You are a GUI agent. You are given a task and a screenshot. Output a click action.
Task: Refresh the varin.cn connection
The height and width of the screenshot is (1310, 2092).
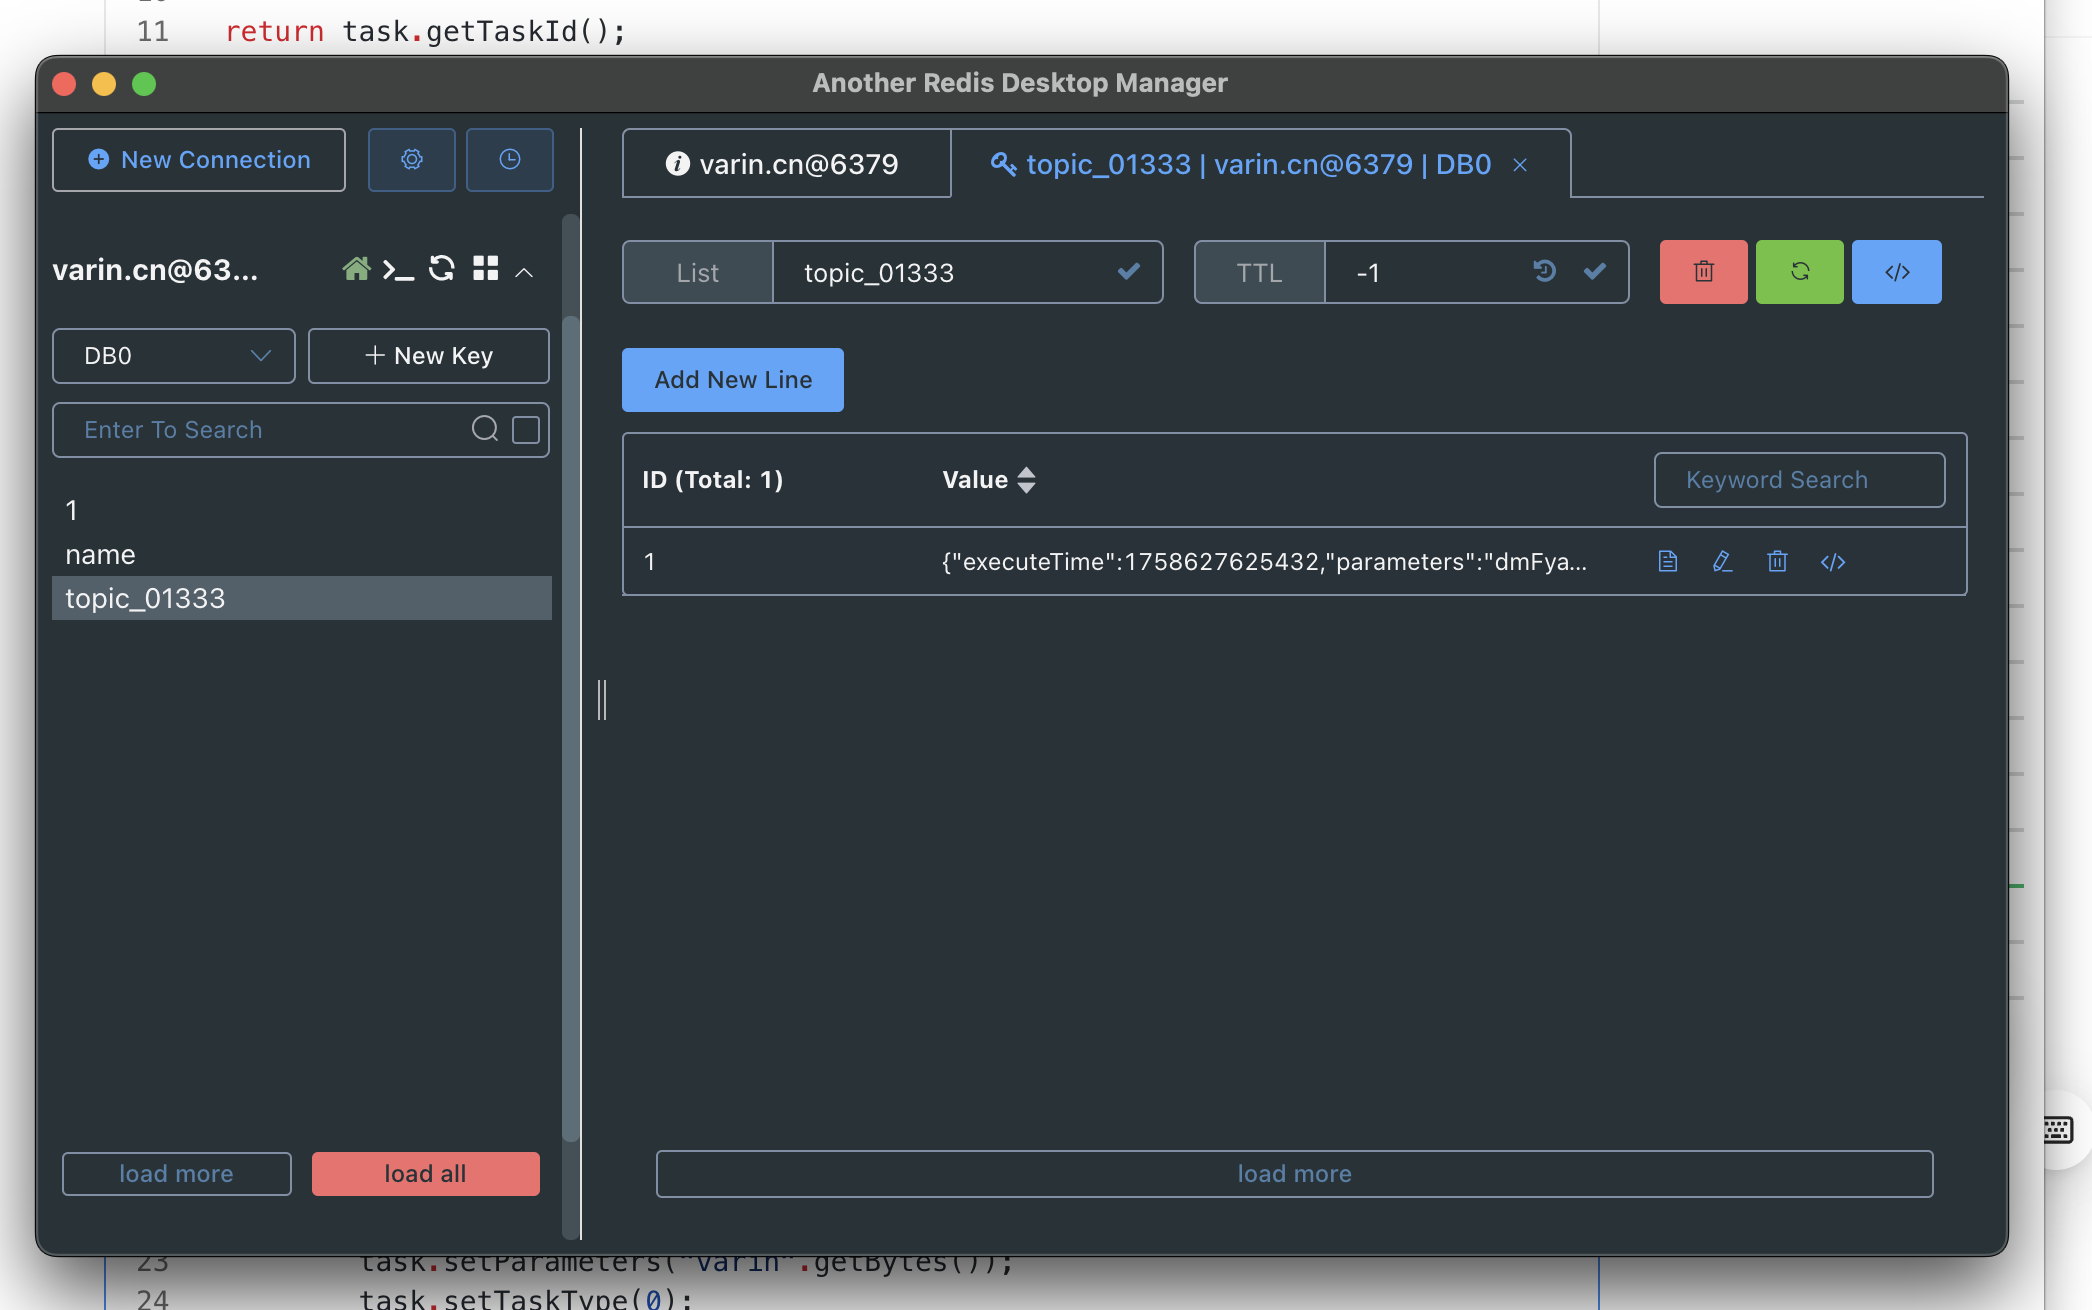coord(441,269)
